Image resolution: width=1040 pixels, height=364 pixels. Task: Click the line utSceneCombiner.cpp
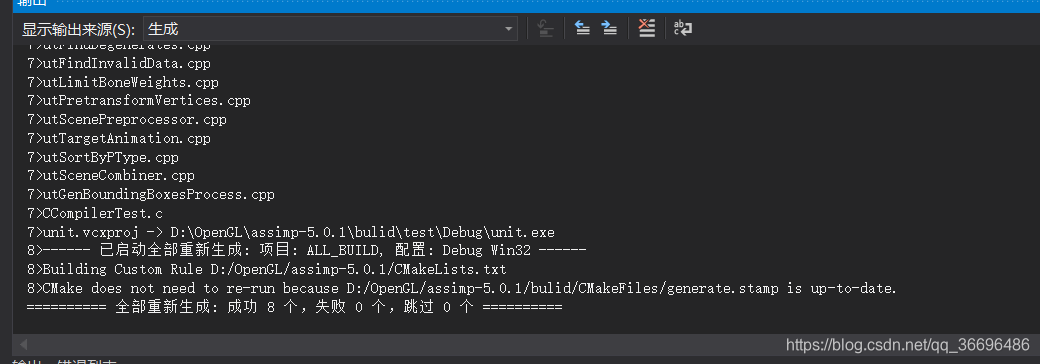click(111, 176)
